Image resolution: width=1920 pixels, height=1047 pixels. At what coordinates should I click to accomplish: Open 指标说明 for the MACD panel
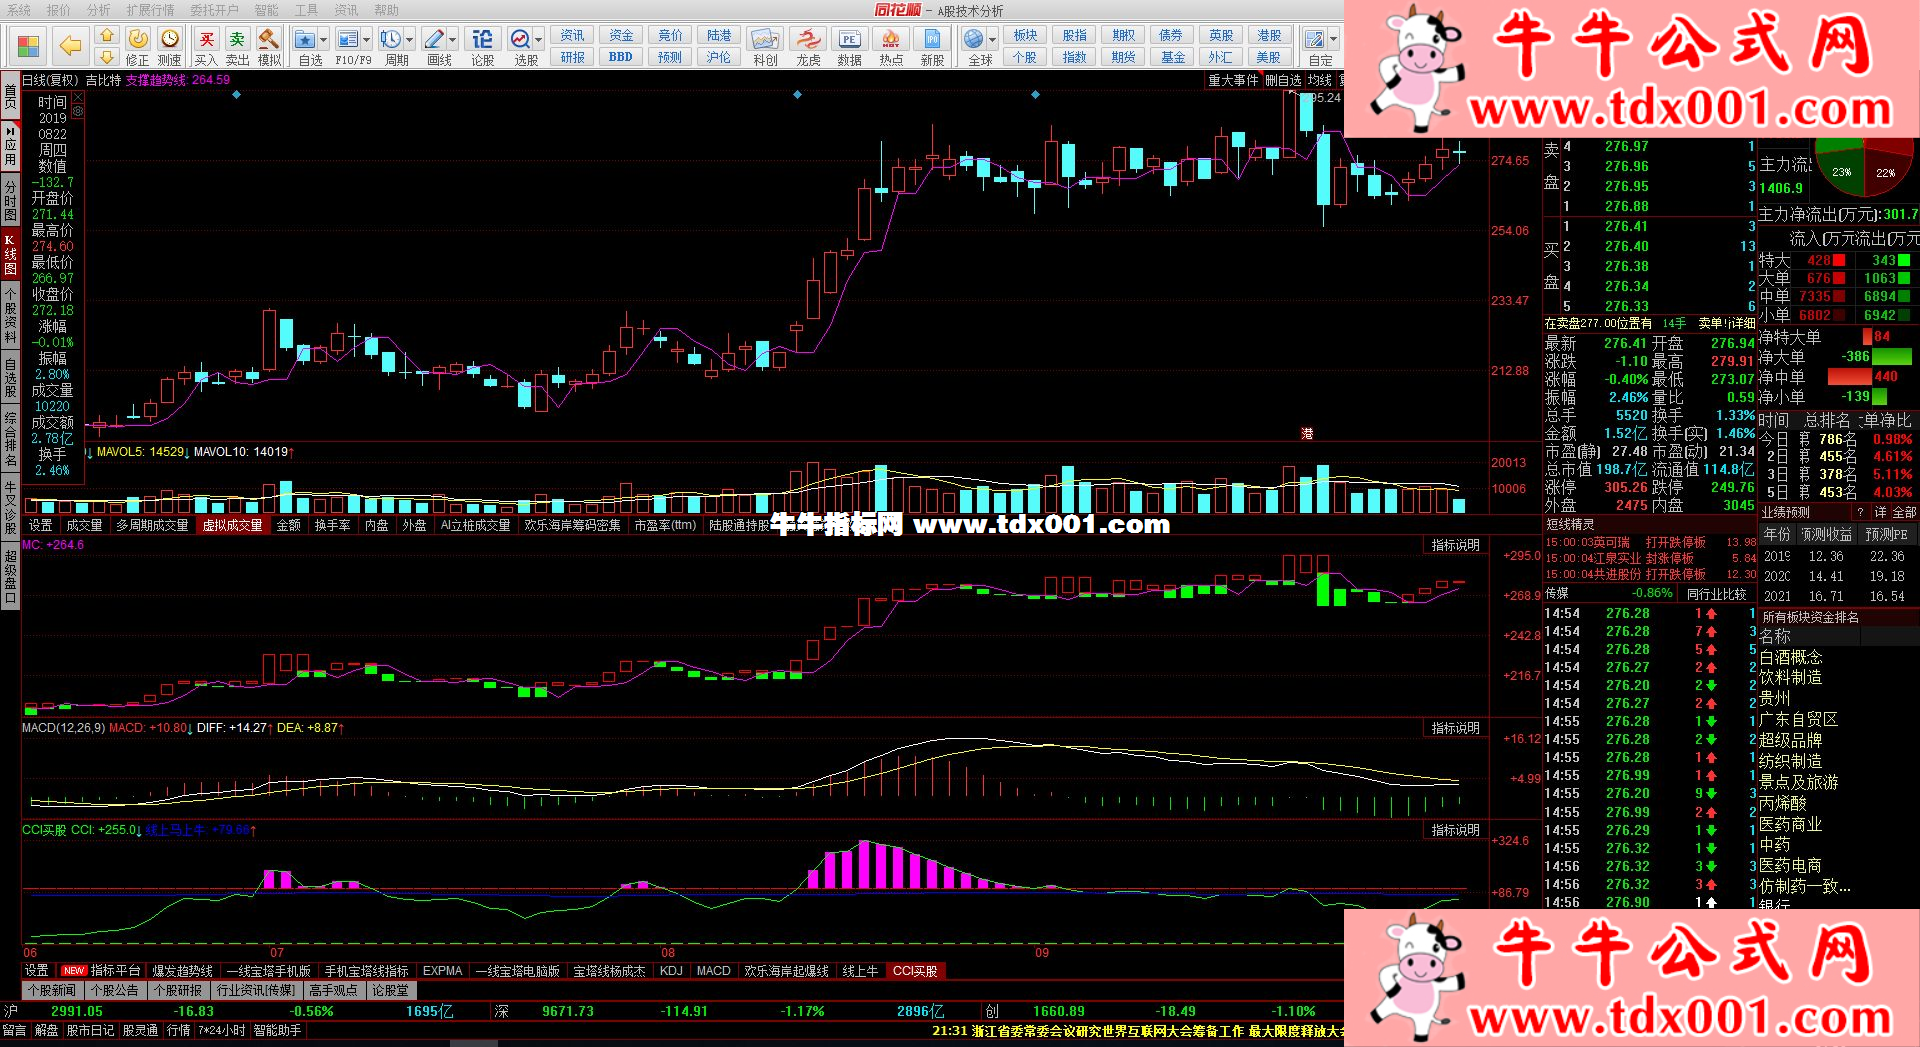click(1454, 728)
